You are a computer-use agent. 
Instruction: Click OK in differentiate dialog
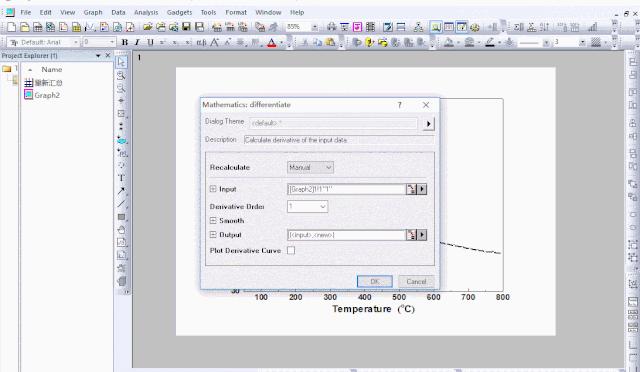click(x=375, y=281)
